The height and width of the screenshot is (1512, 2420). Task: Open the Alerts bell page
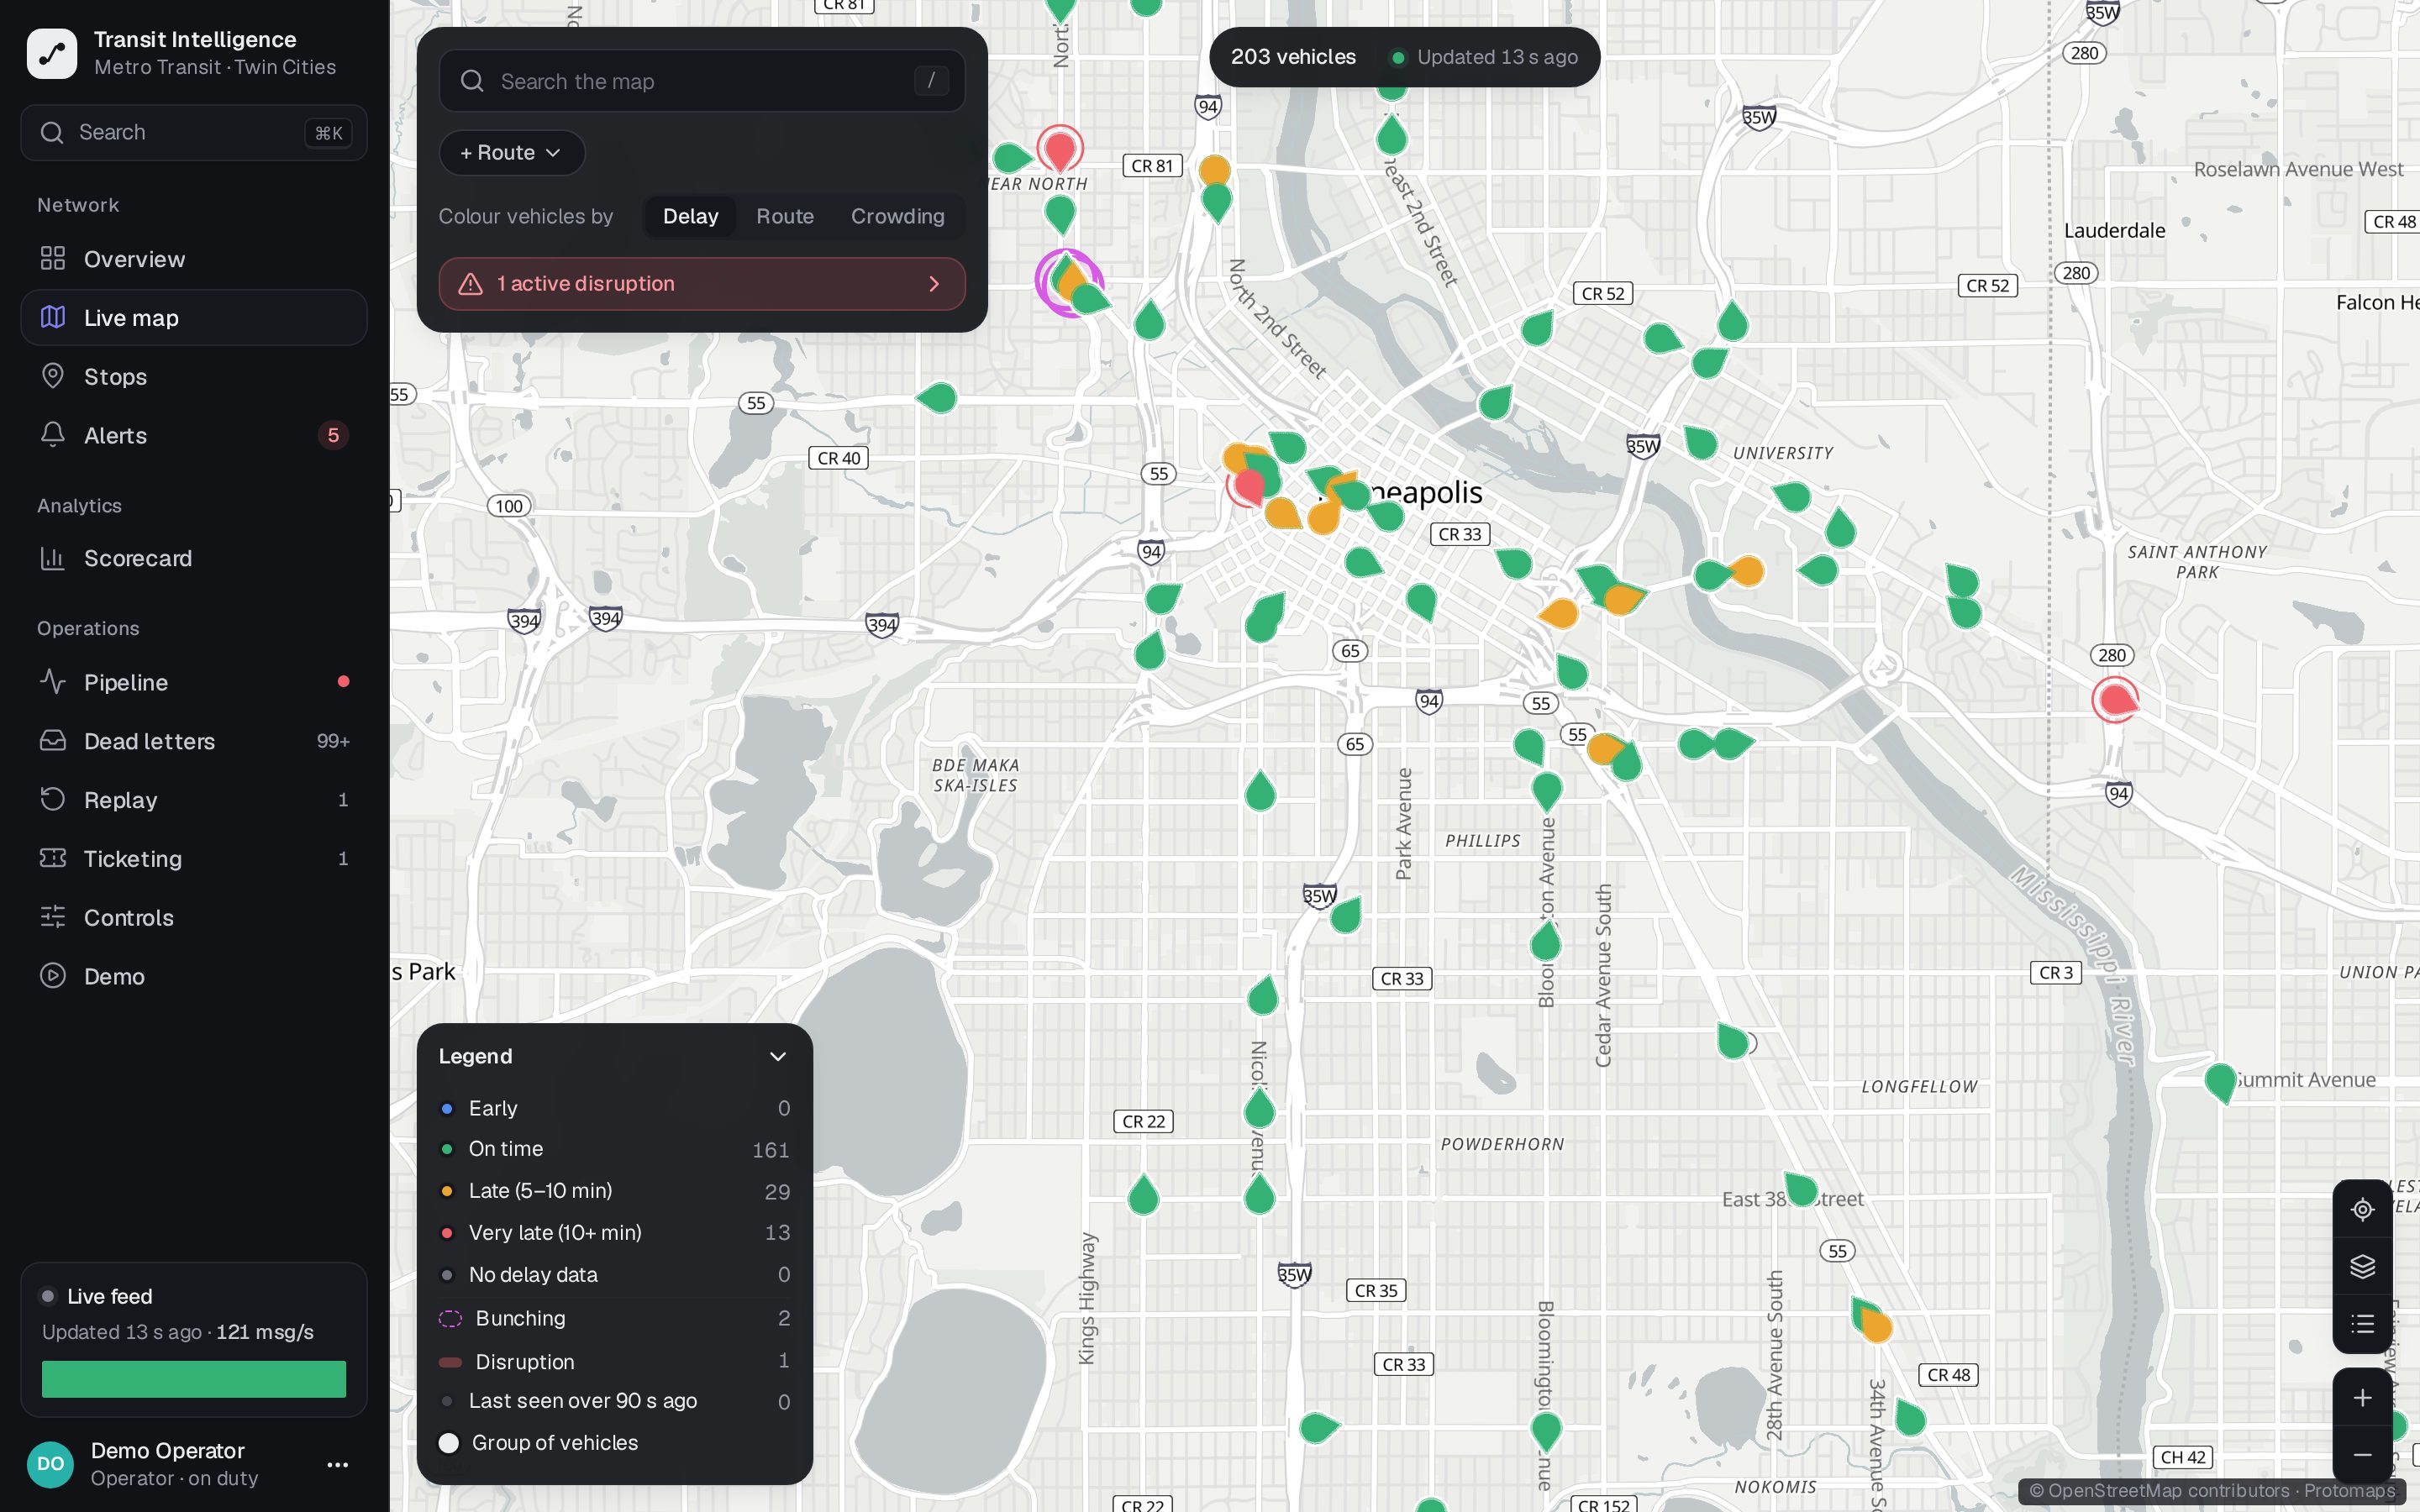(194, 435)
